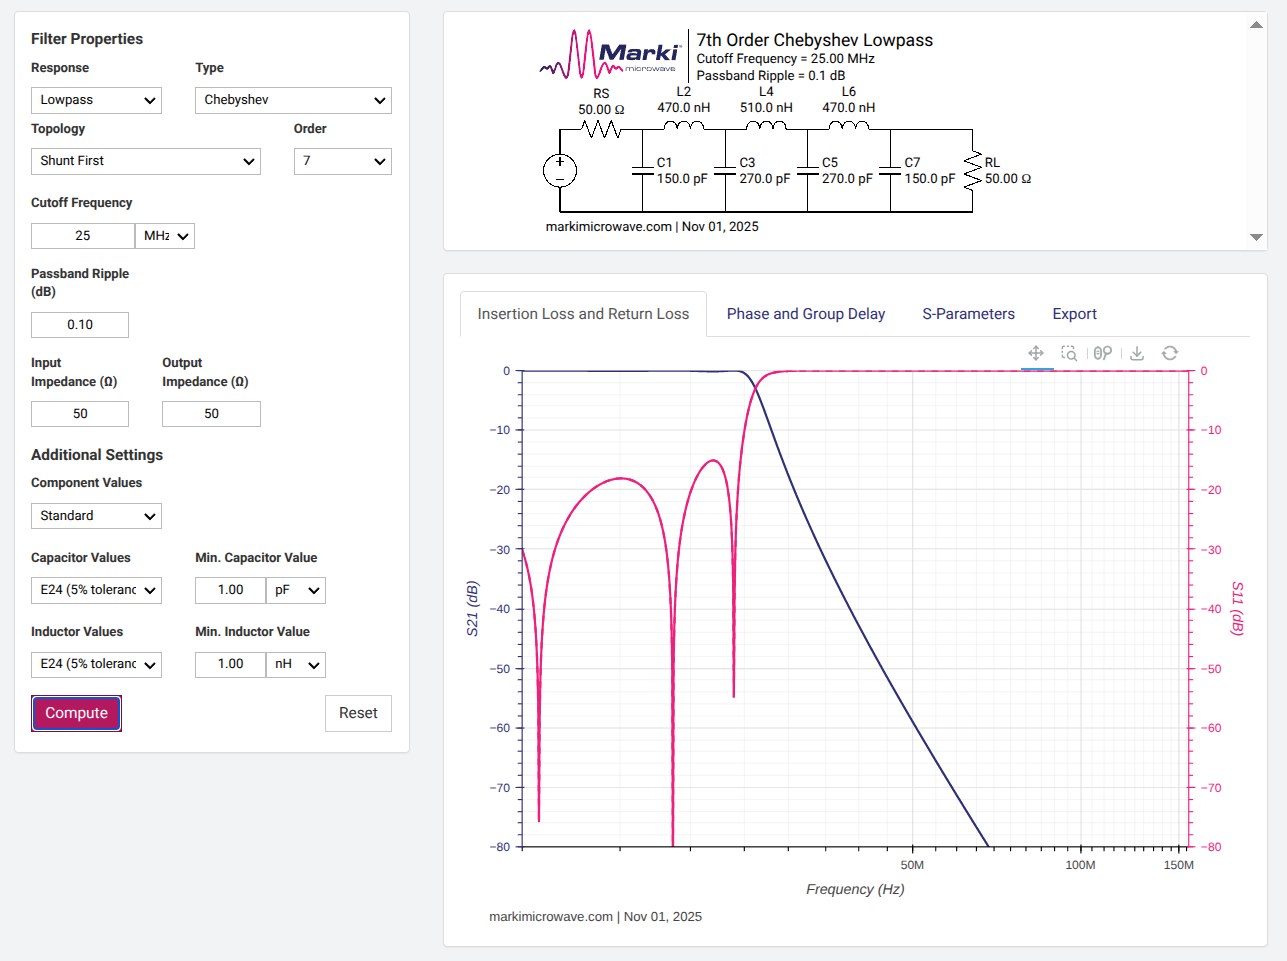Change cutoff frequency units from MHz
The image size is (1287, 961).
pos(165,236)
